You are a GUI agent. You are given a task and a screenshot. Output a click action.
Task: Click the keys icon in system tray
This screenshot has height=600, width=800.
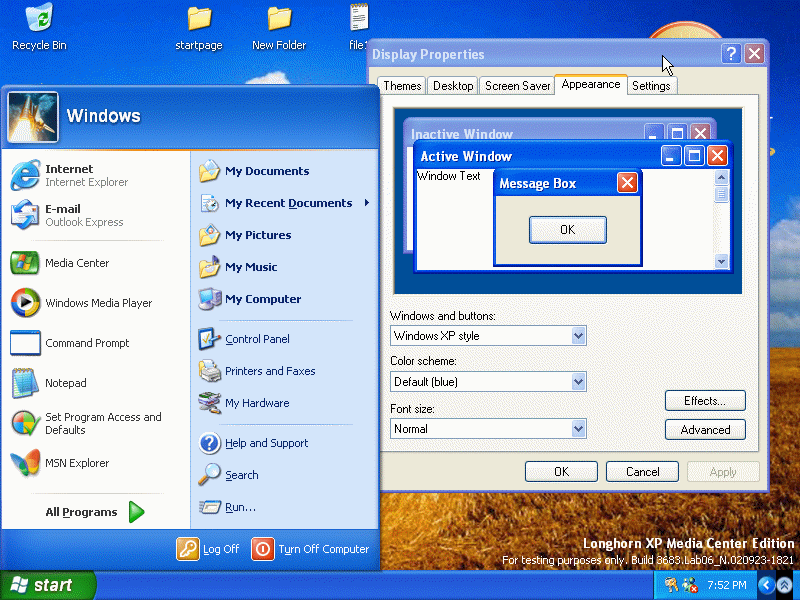point(670,585)
